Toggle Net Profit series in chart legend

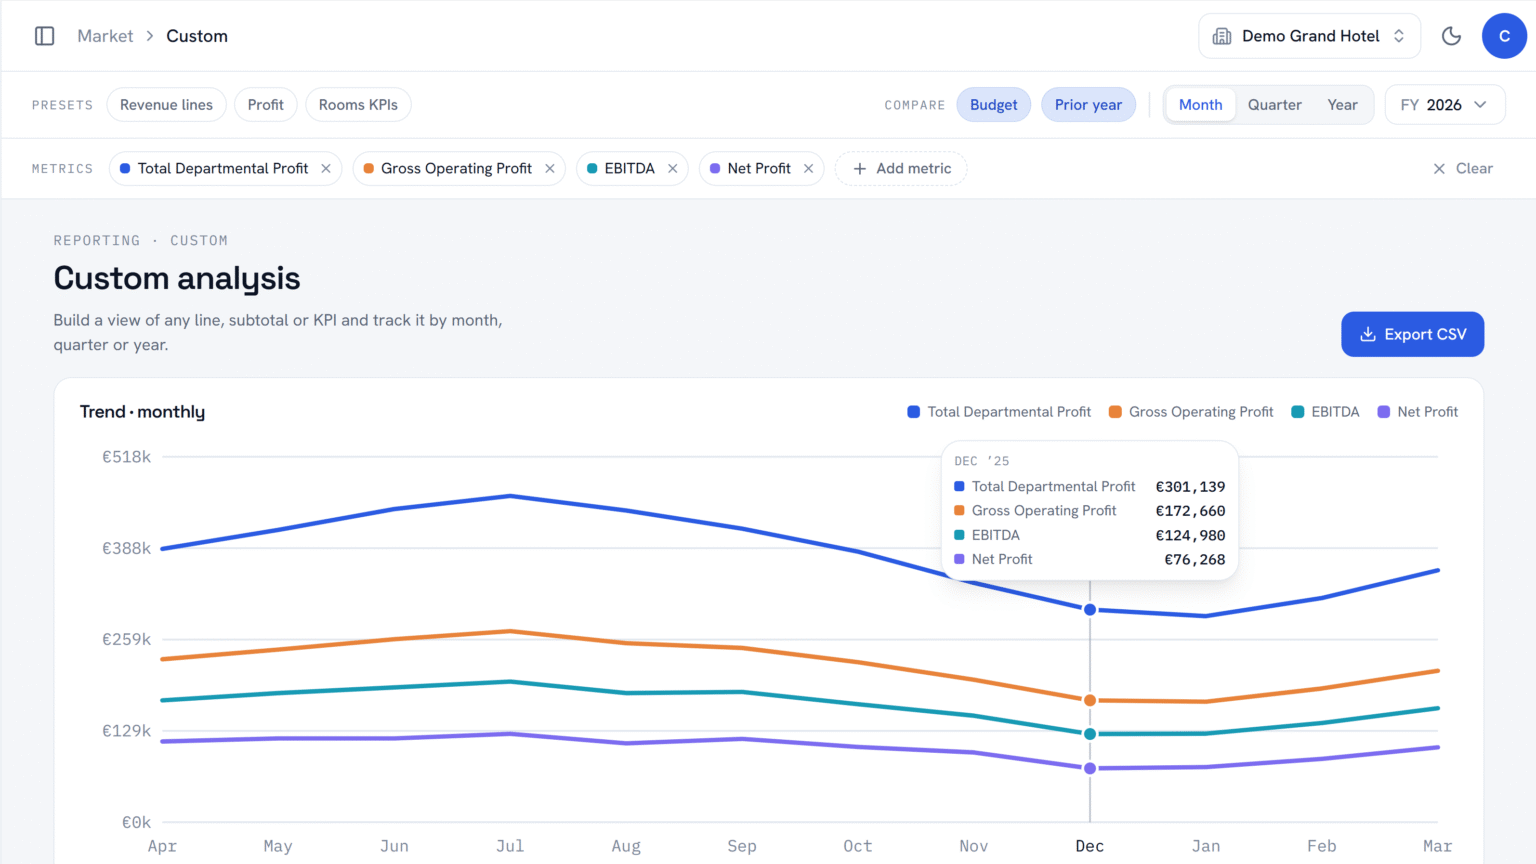point(1417,411)
